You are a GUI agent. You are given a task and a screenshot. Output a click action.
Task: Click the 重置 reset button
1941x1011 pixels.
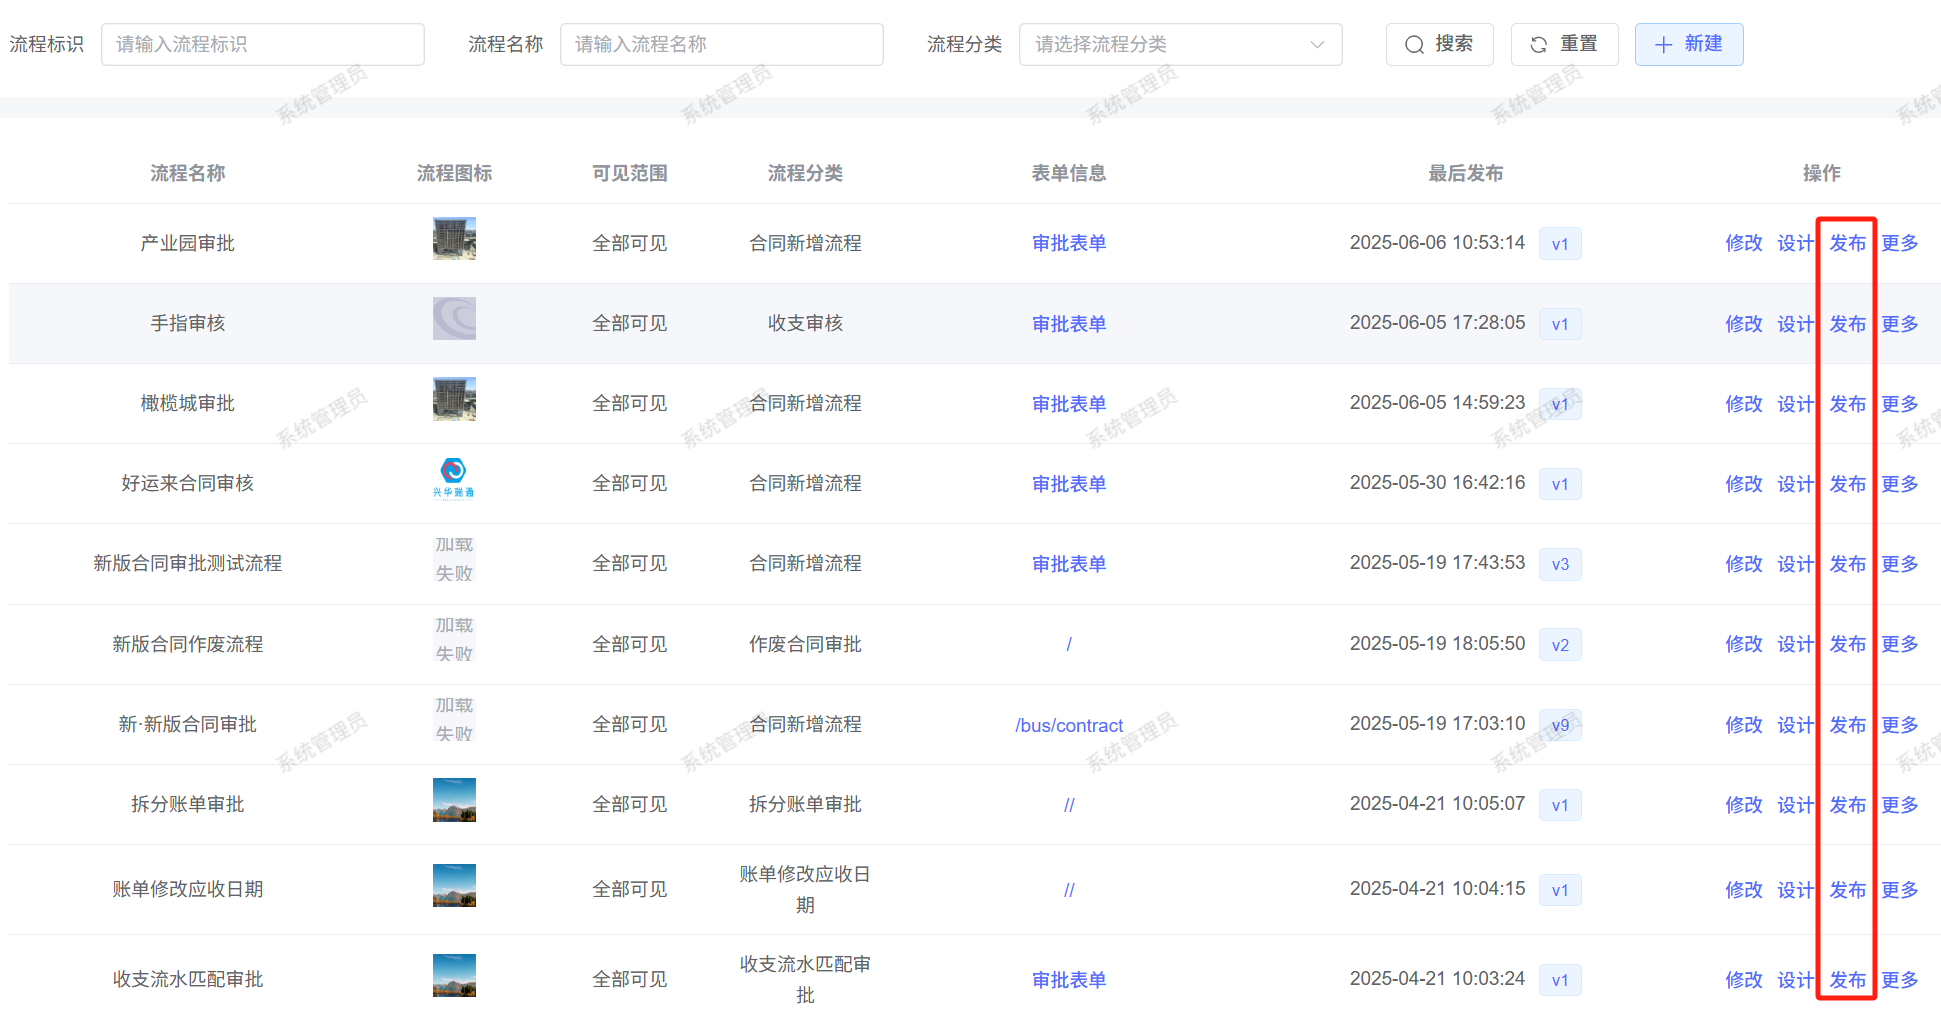pyautogui.click(x=1564, y=44)
